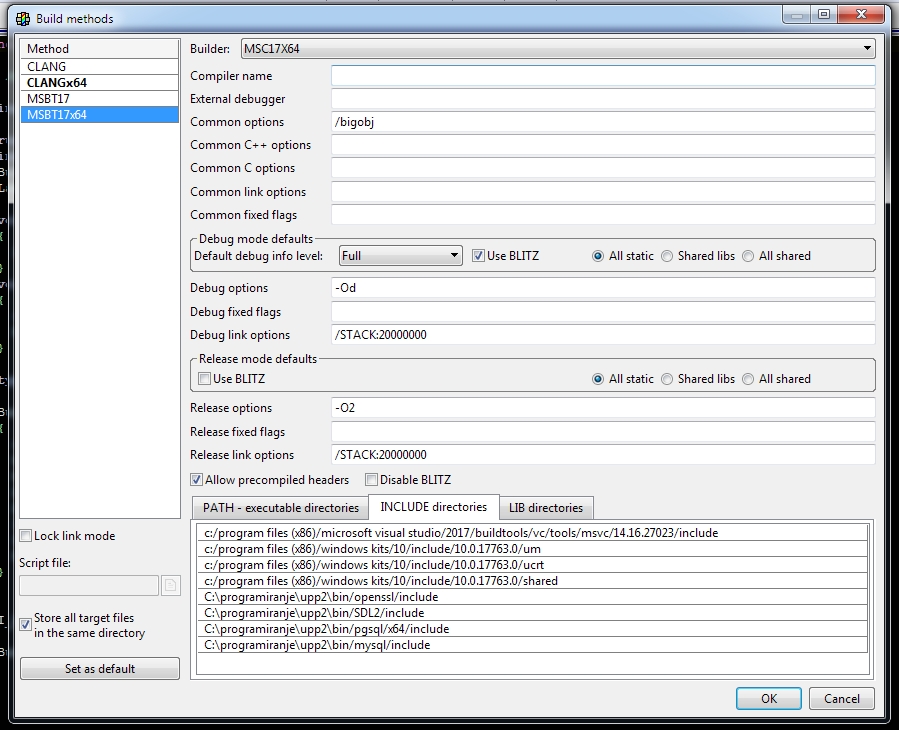Expand Default debug info level dropdown

coord(400,256)
